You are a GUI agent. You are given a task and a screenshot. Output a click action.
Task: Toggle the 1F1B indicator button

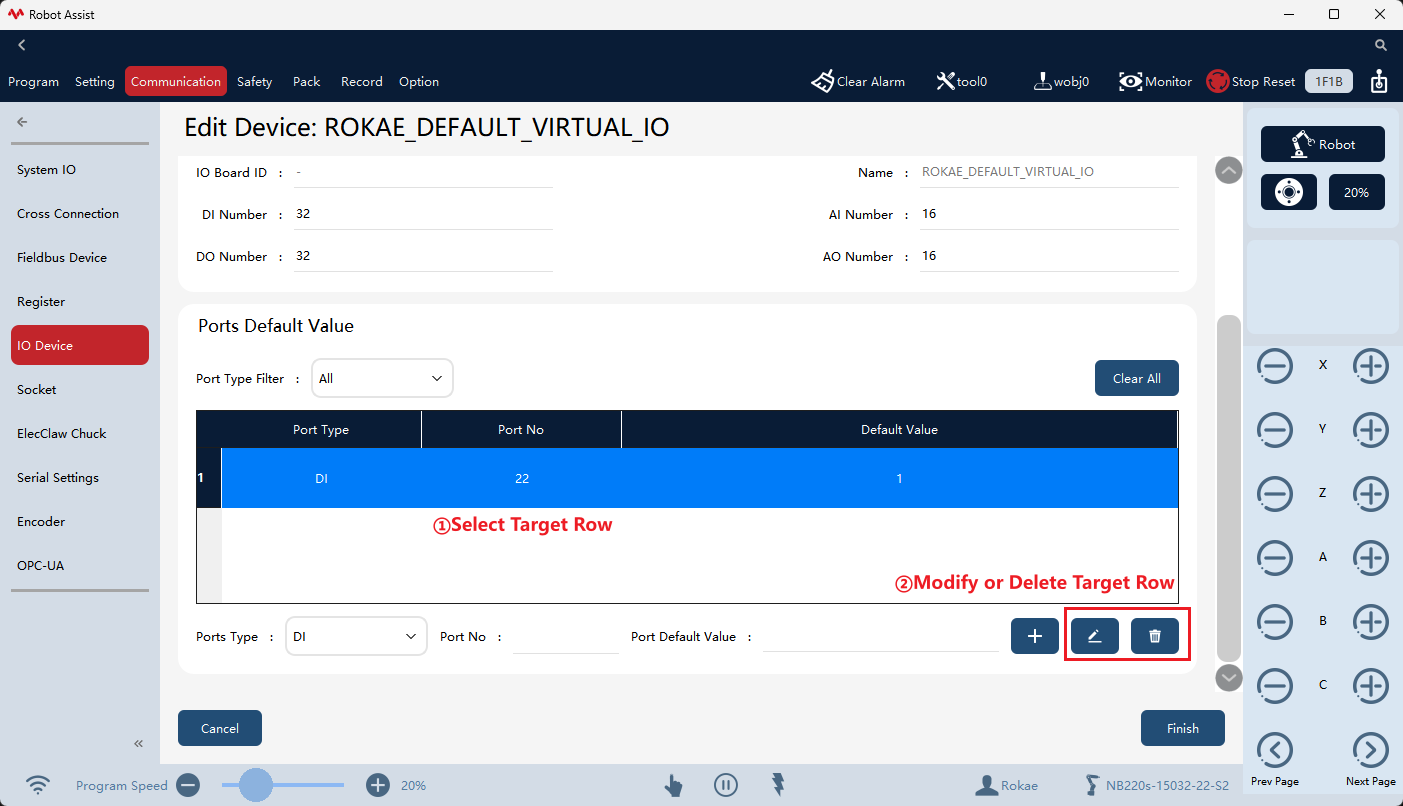(x=1328, y=82)
